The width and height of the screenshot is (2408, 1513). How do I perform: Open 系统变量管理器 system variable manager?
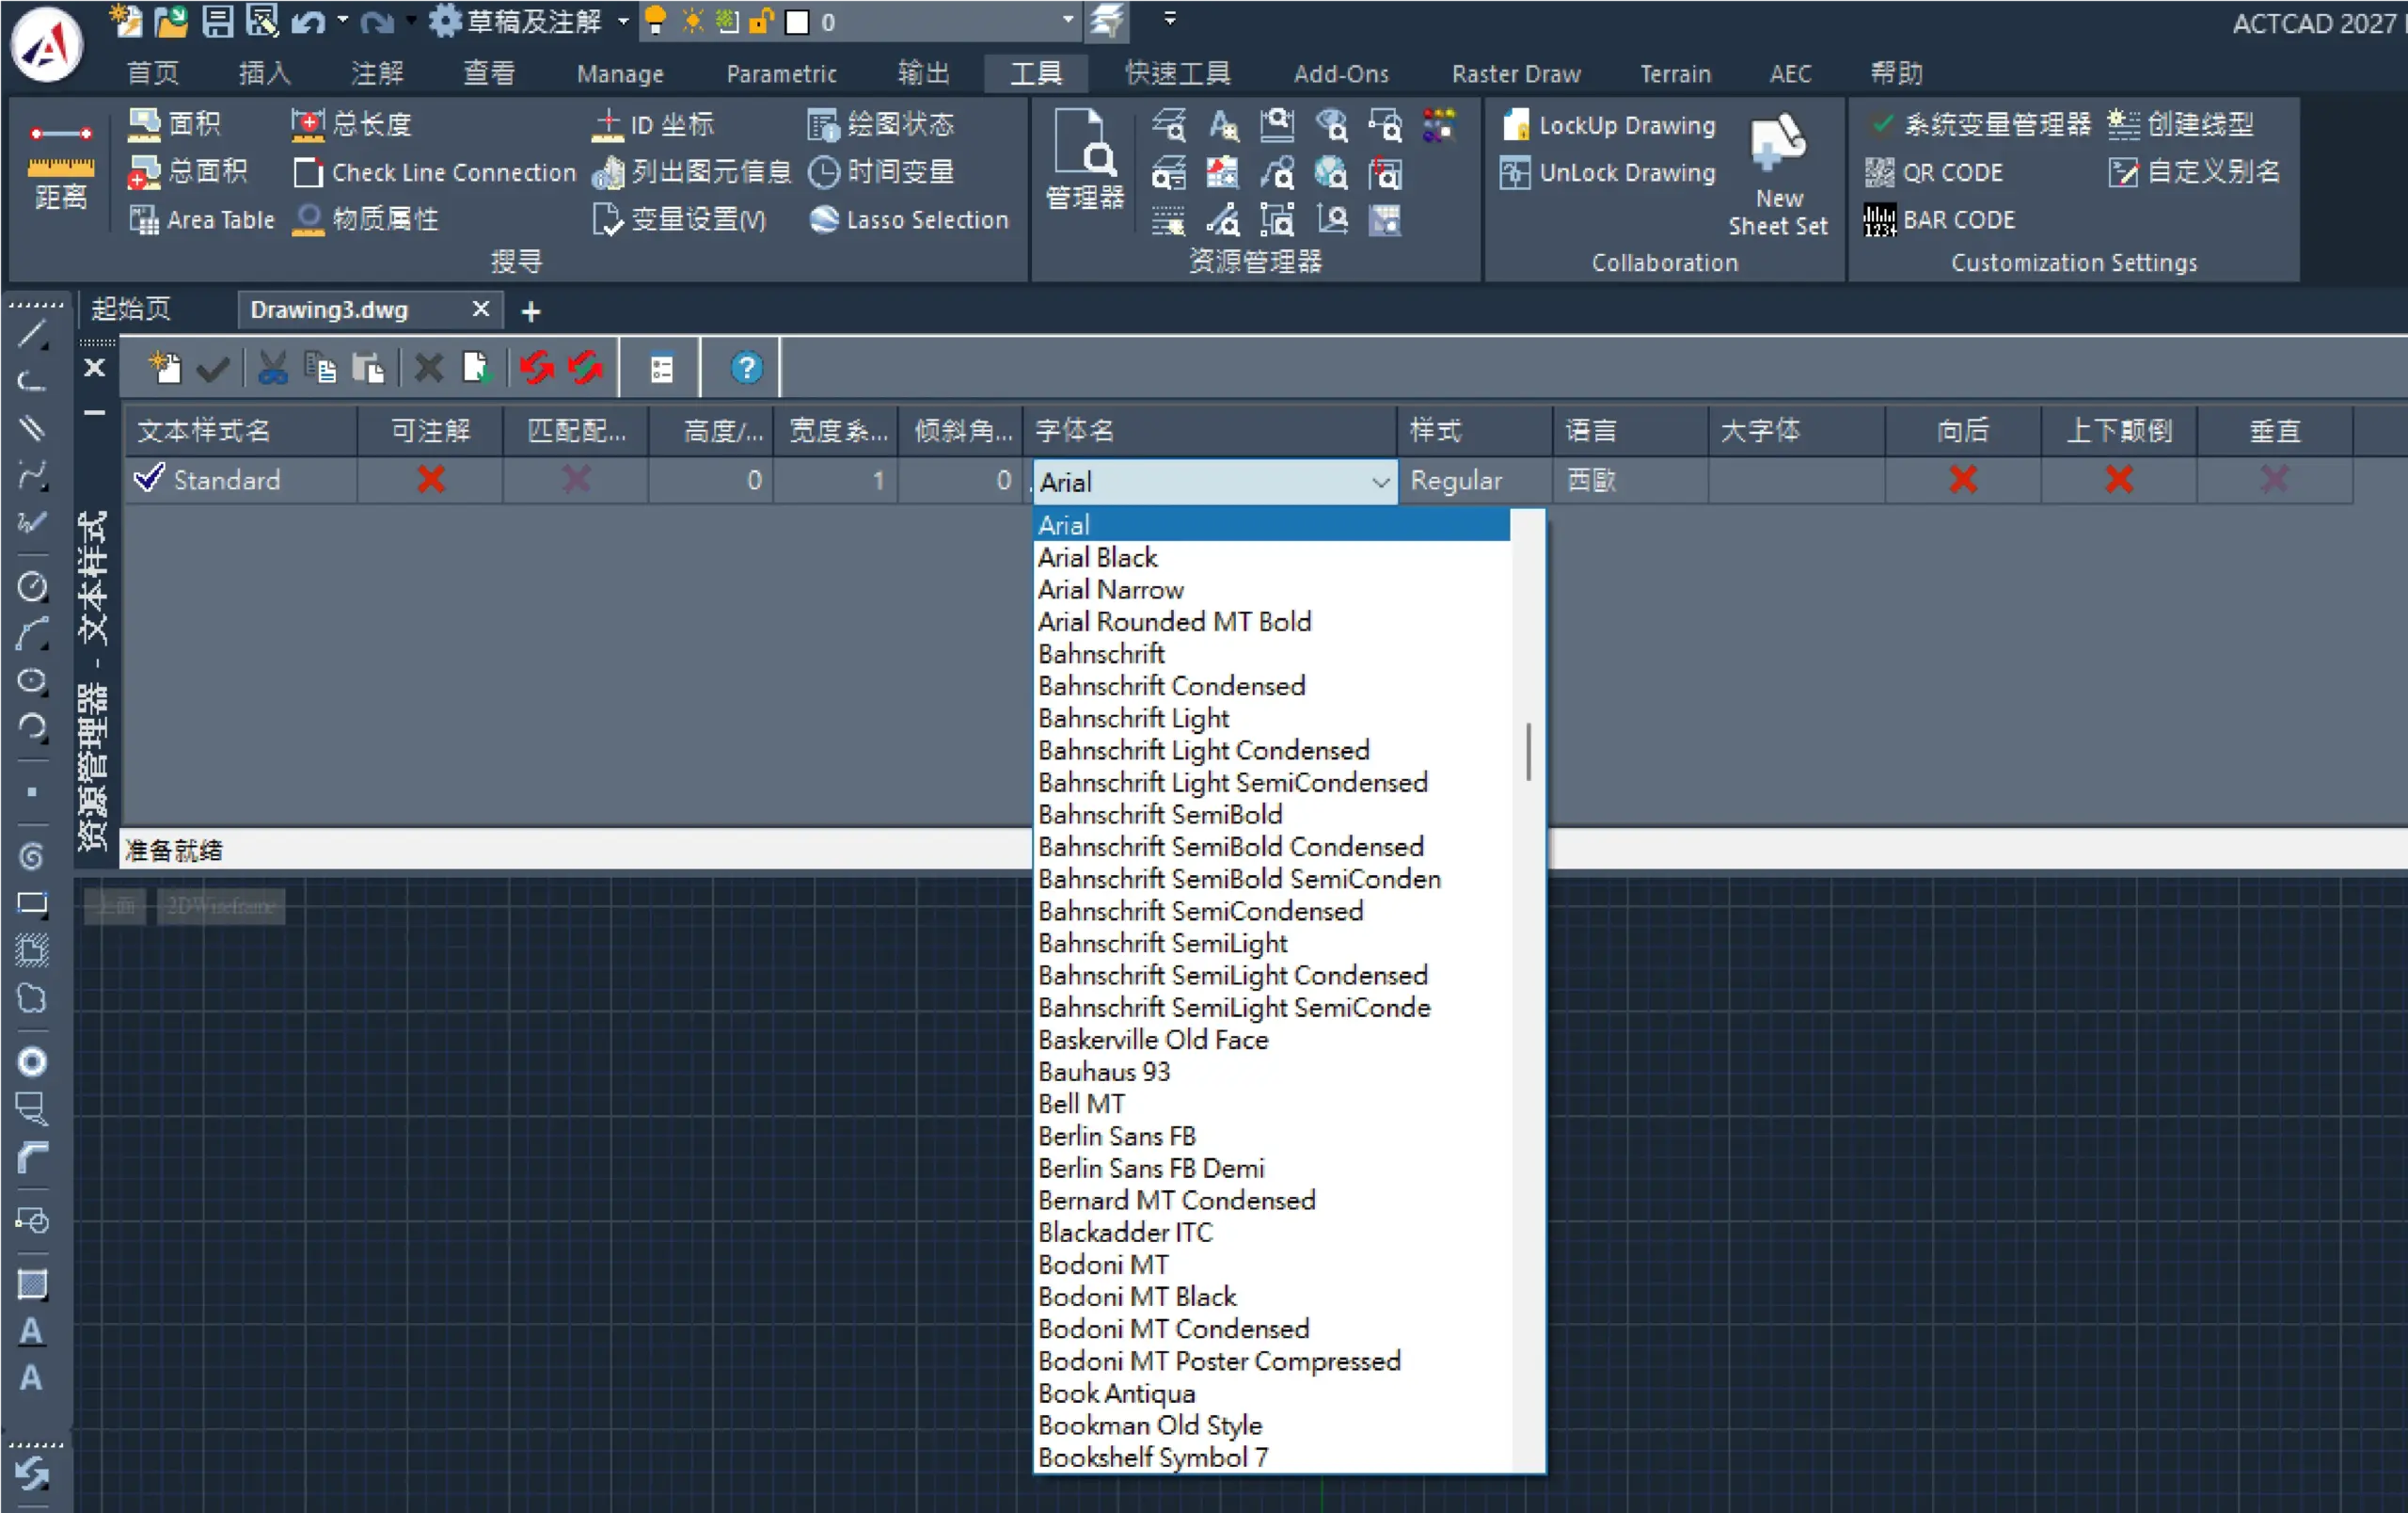(x=1981, y=124)
